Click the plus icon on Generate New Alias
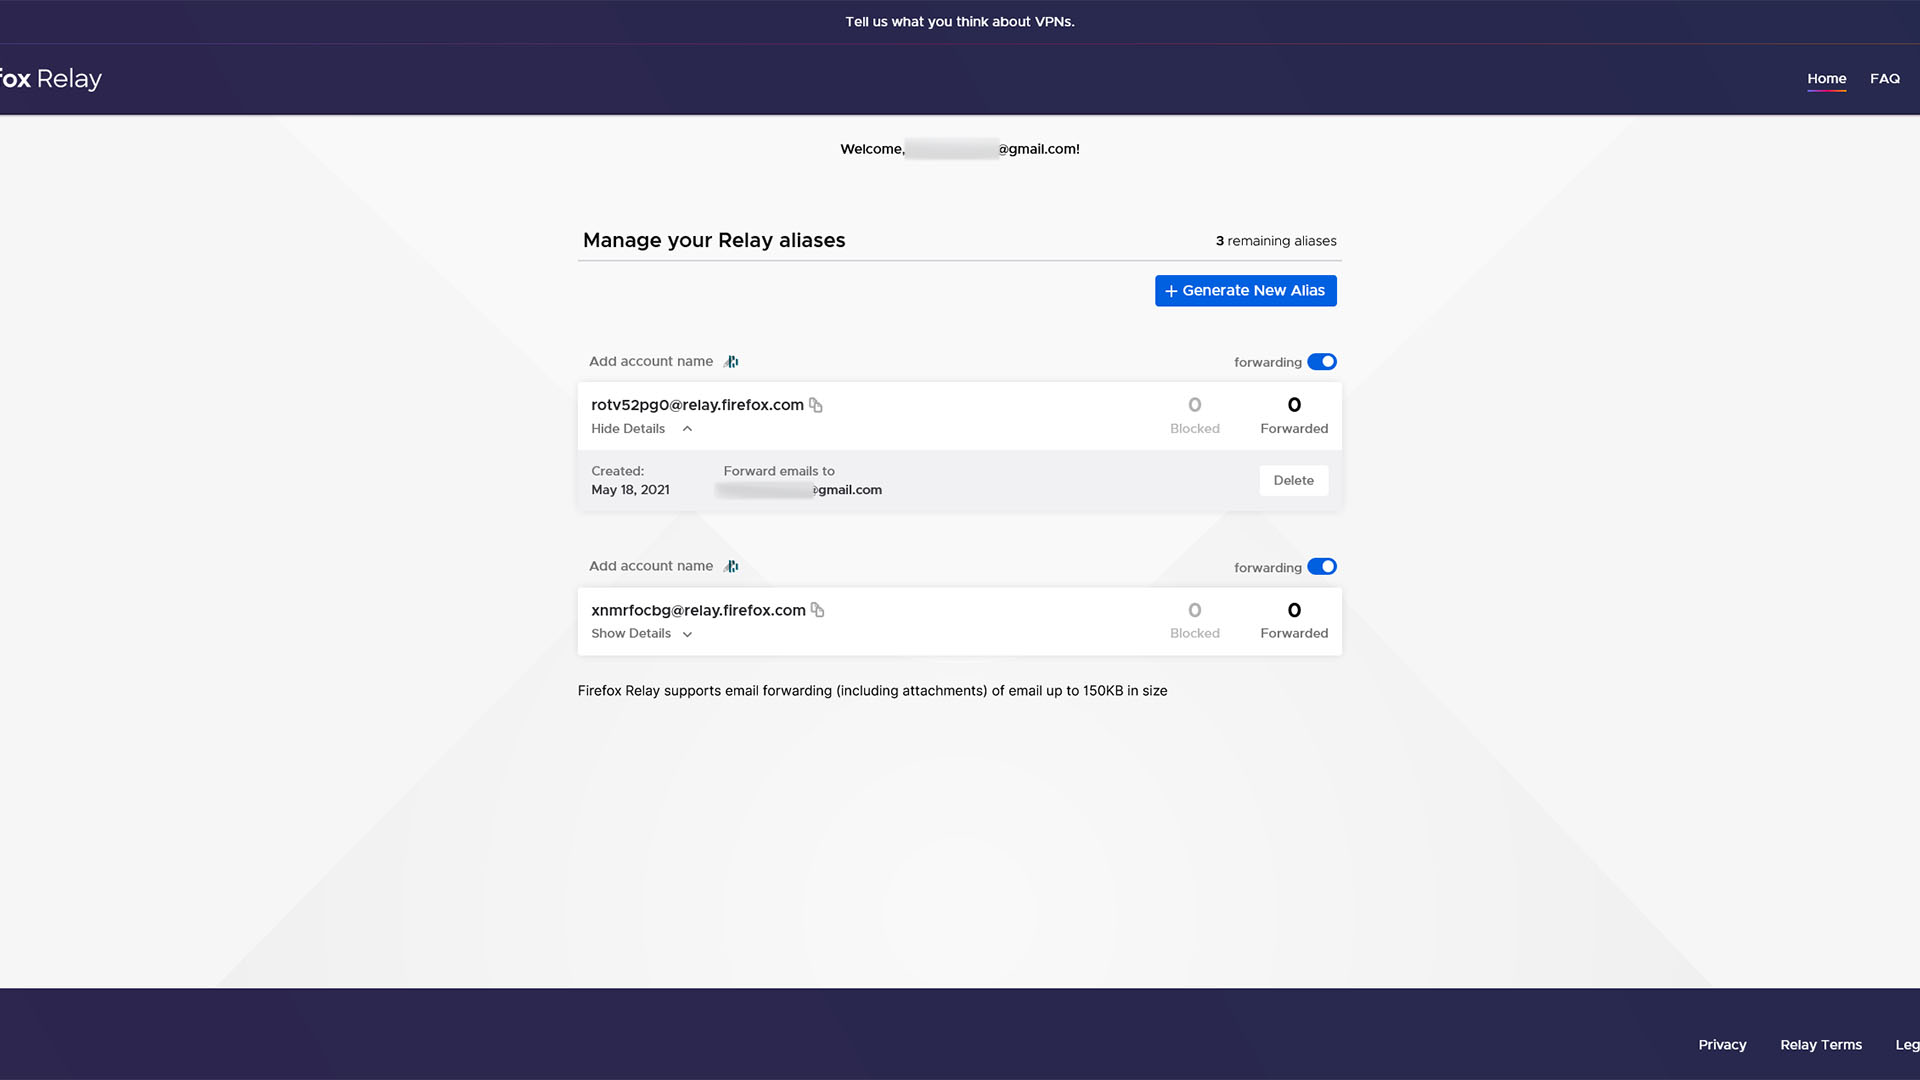This screenshot has width=1920, height=1080. pyautogui.click(x=1171, y=291)
